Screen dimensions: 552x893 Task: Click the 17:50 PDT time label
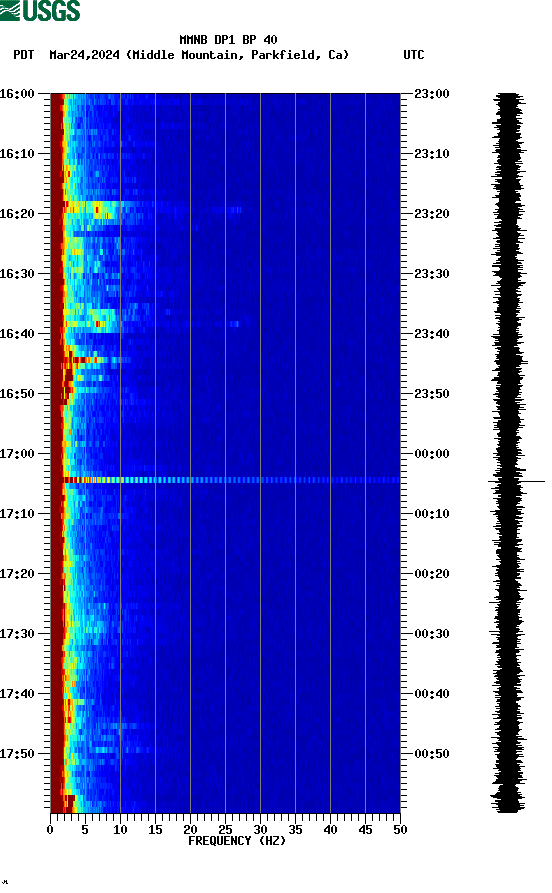17,753
